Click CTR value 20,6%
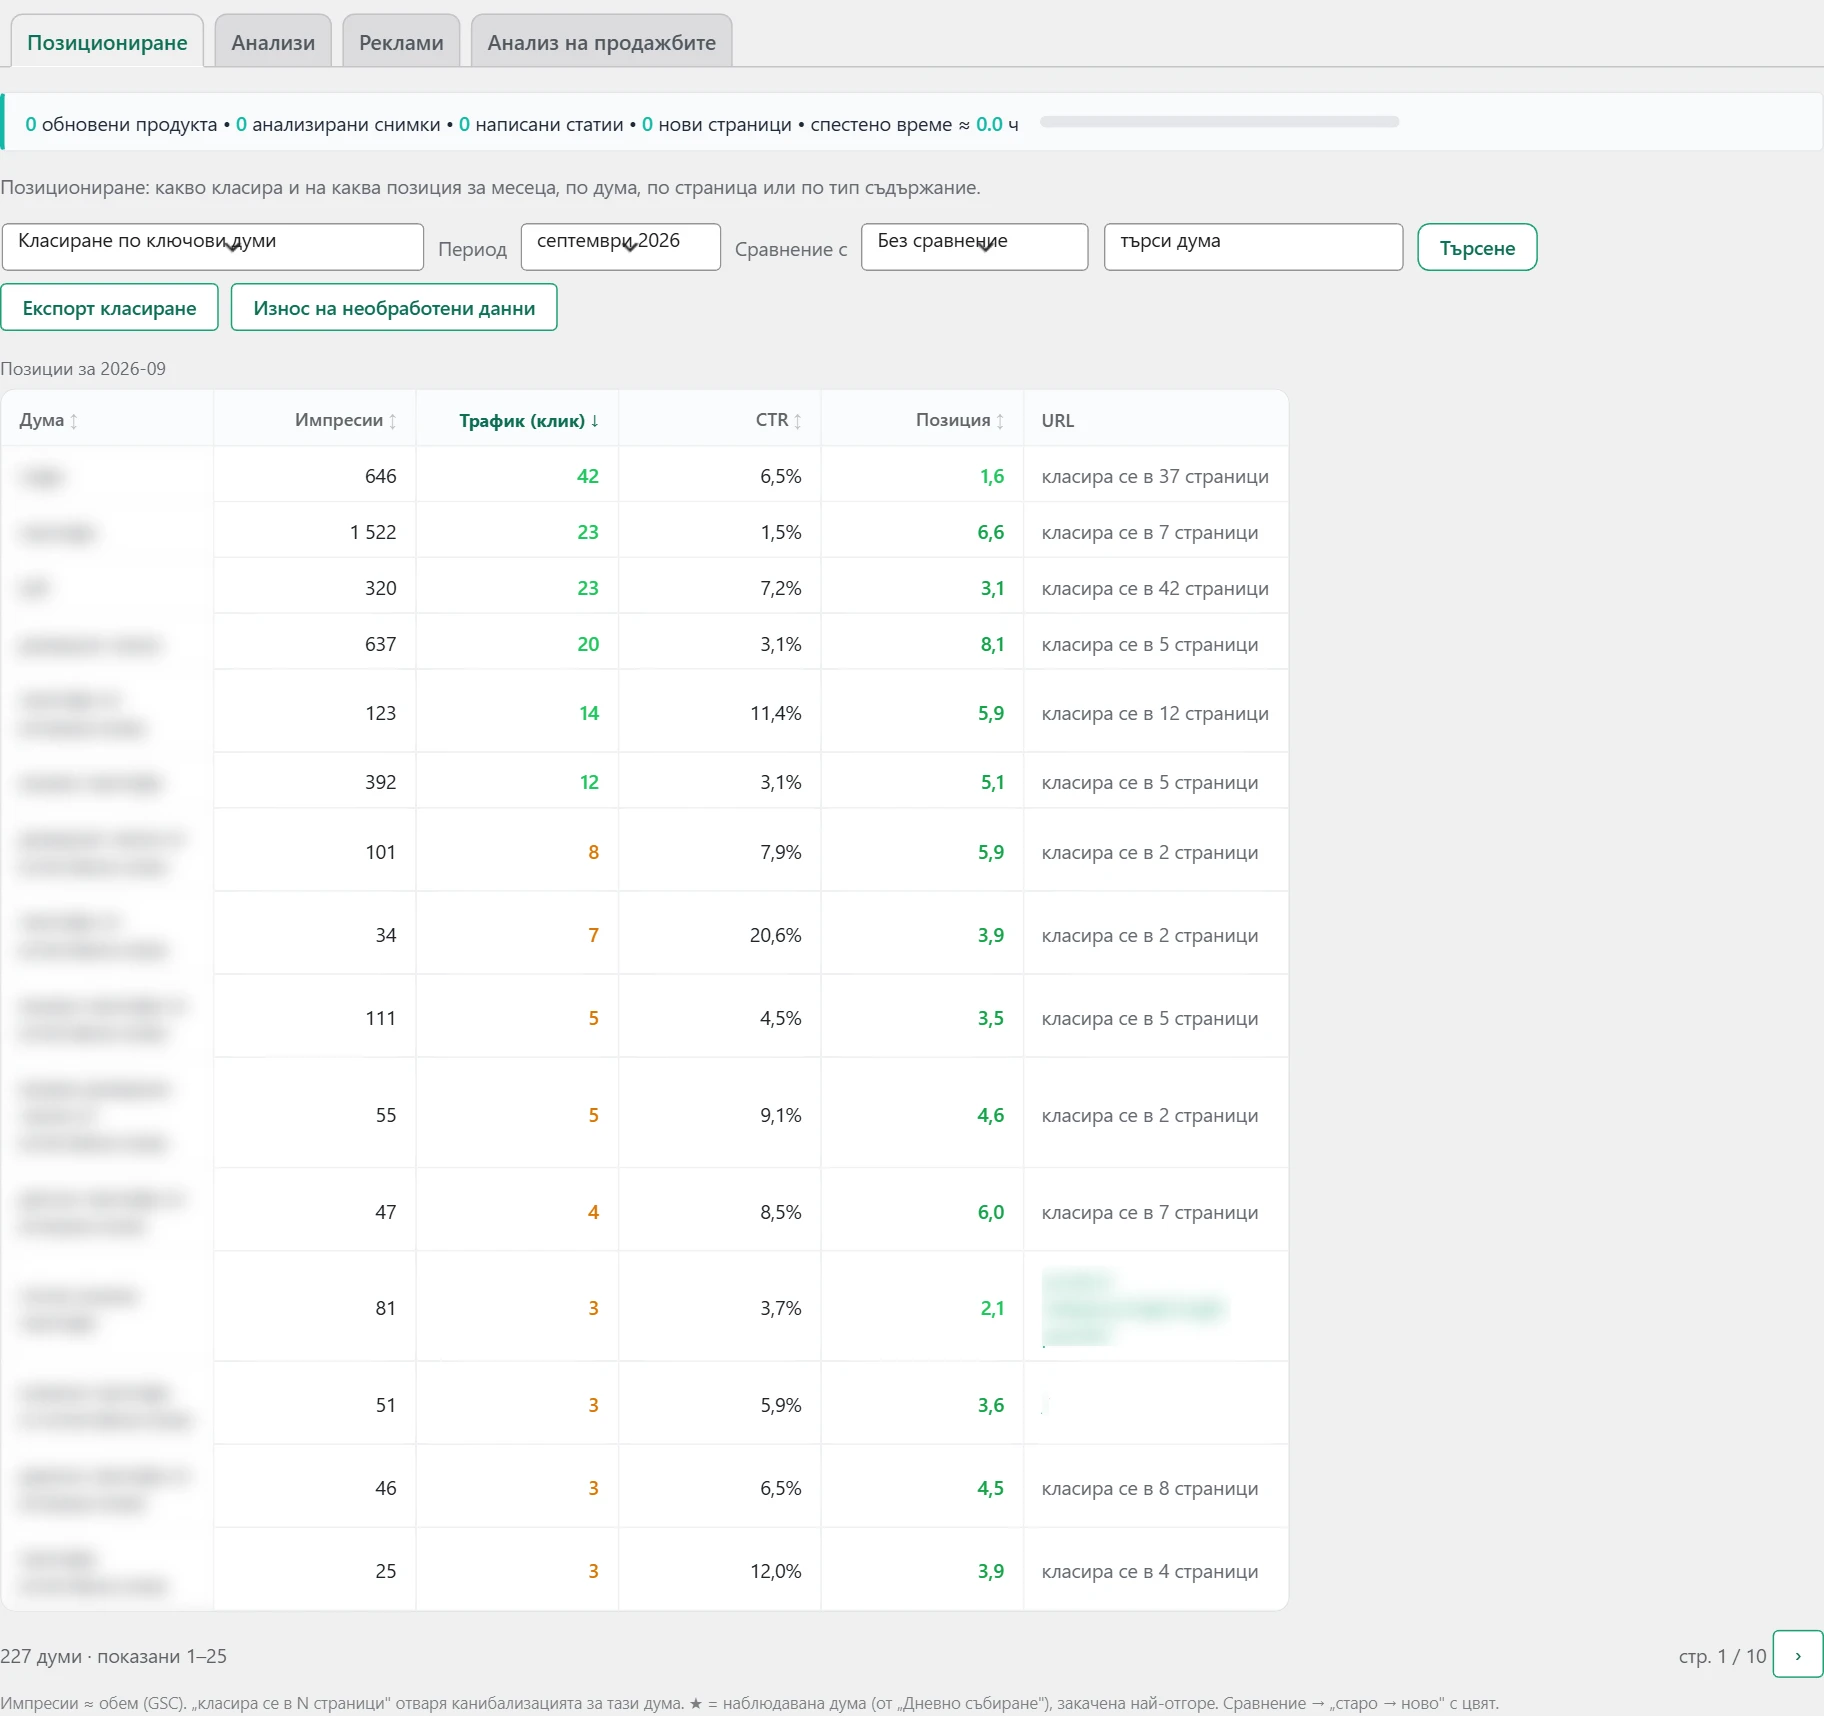 [776, 935]
